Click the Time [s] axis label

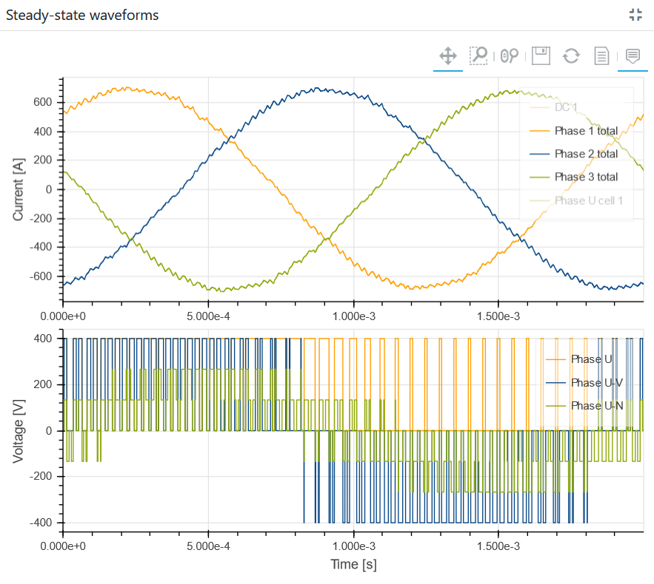pyautogui.click(x=352, y=565)
